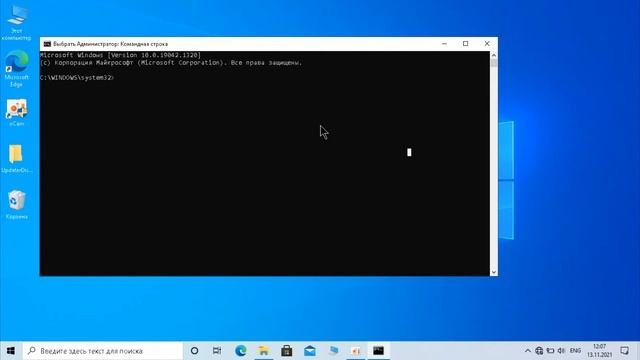
Task: Open the This PC desktop icon
Action: (16, 22)
